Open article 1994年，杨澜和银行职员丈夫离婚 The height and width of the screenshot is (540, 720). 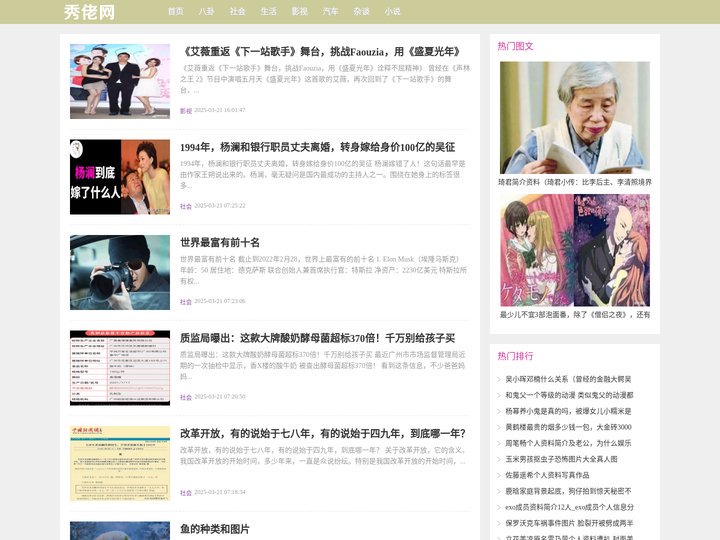coord(318,147)
